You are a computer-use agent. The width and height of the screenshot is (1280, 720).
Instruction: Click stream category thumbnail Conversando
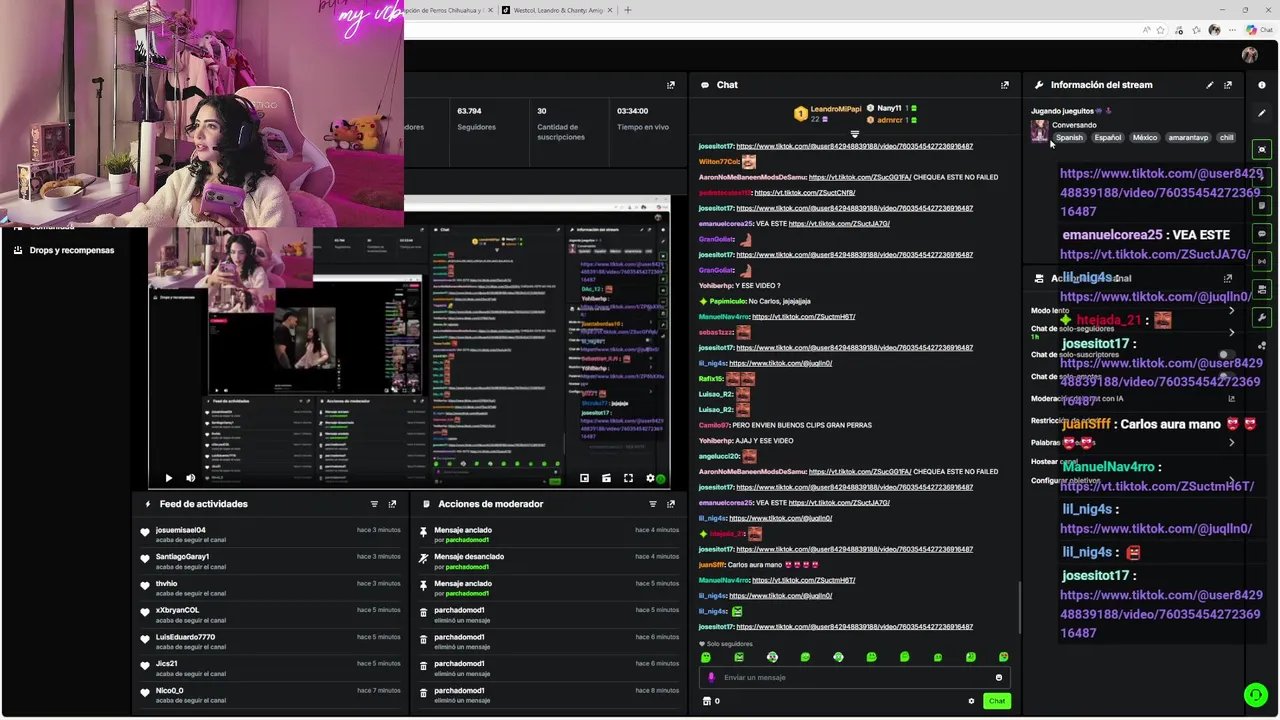tap(1040, 130)
